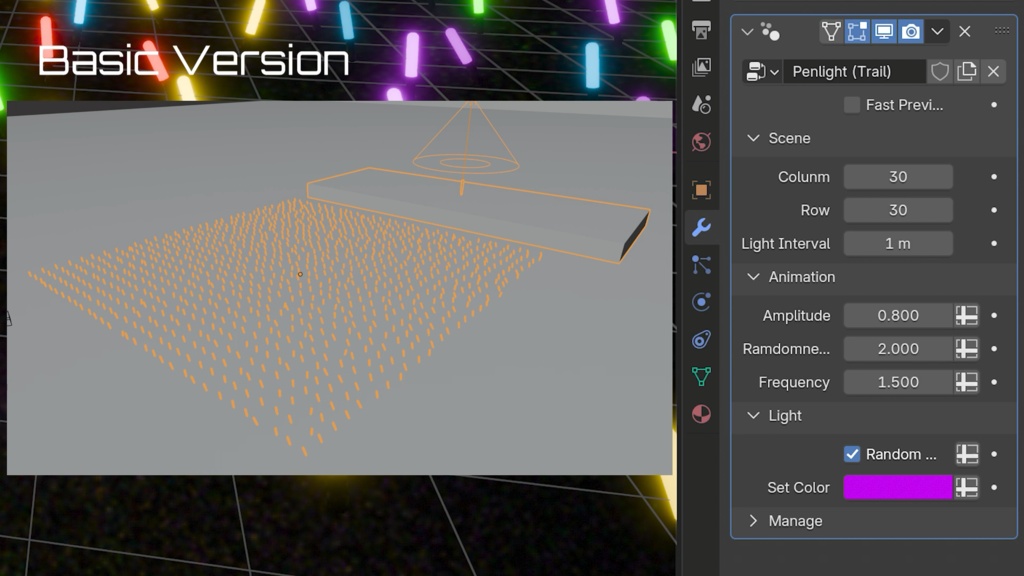Screen dimensions: 1024x576
Task: Click the Penlight (Trail) name field
Action: (855, 71)
